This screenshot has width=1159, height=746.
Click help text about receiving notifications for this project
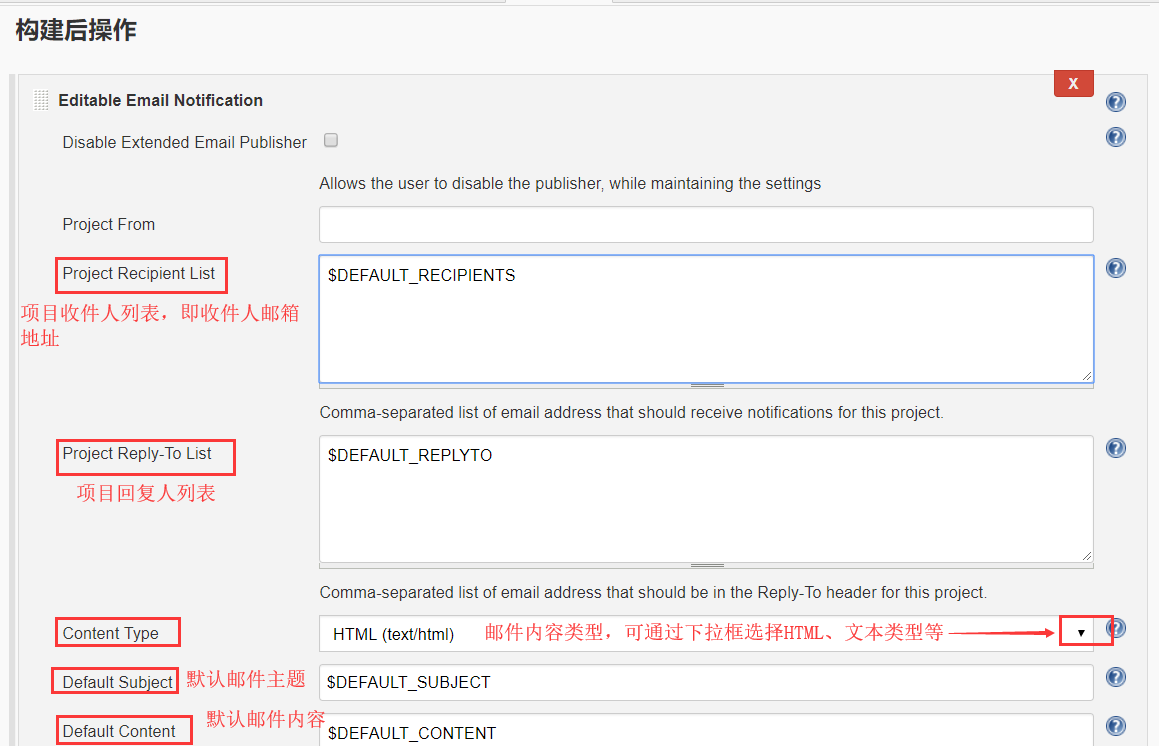631,413
